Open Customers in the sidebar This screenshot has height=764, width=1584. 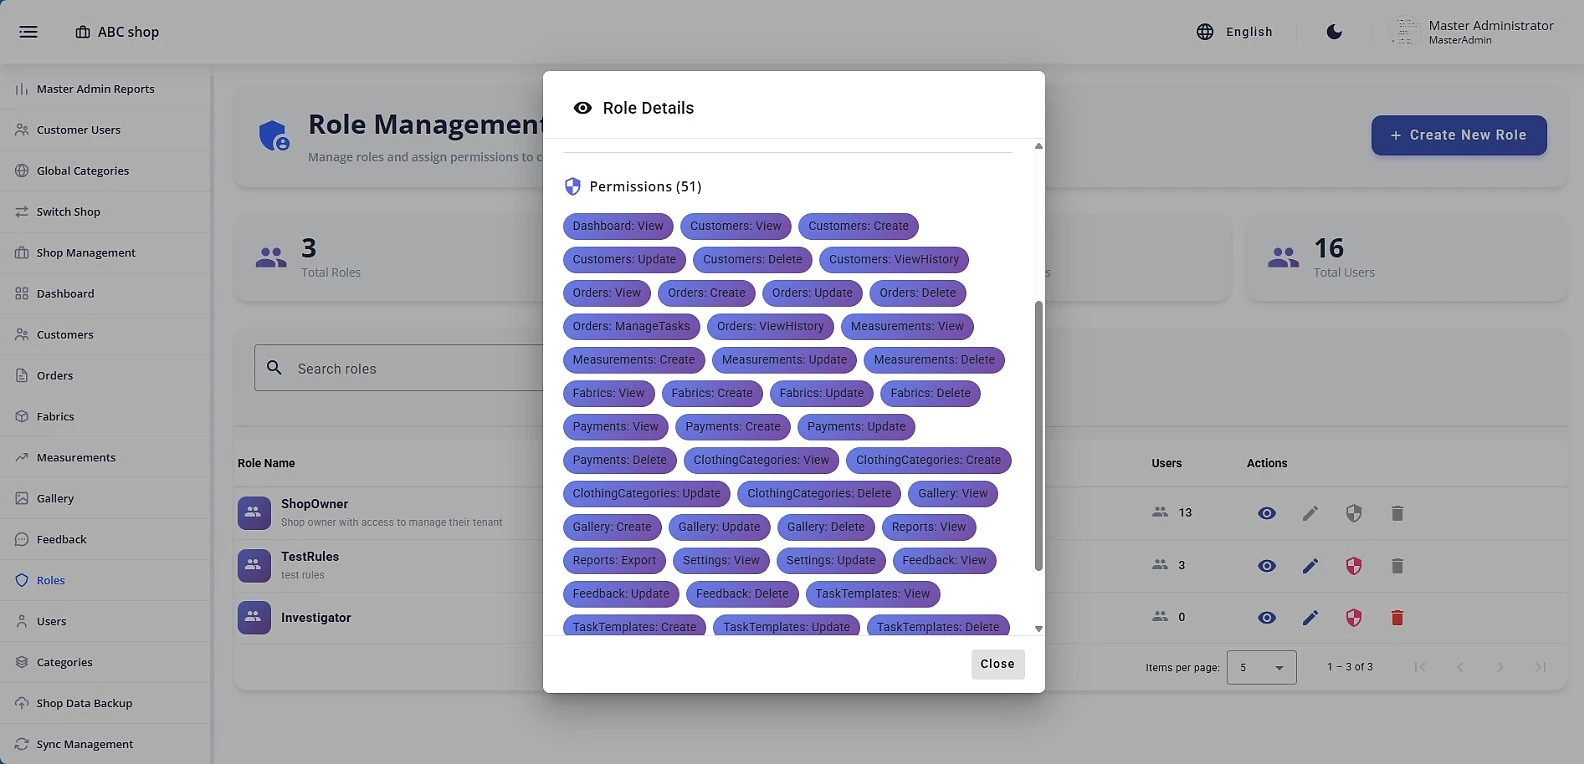click(x=105, y=335)
